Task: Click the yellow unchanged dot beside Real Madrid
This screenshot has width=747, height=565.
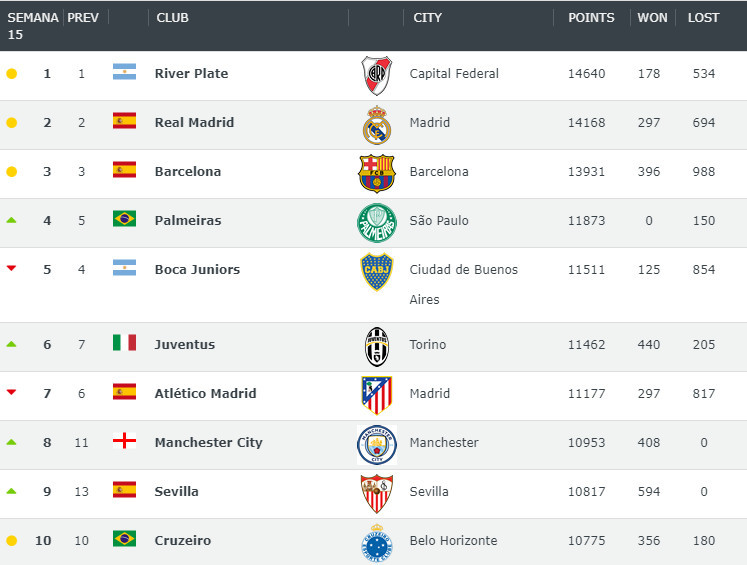Action: click(x=12, y=123)
